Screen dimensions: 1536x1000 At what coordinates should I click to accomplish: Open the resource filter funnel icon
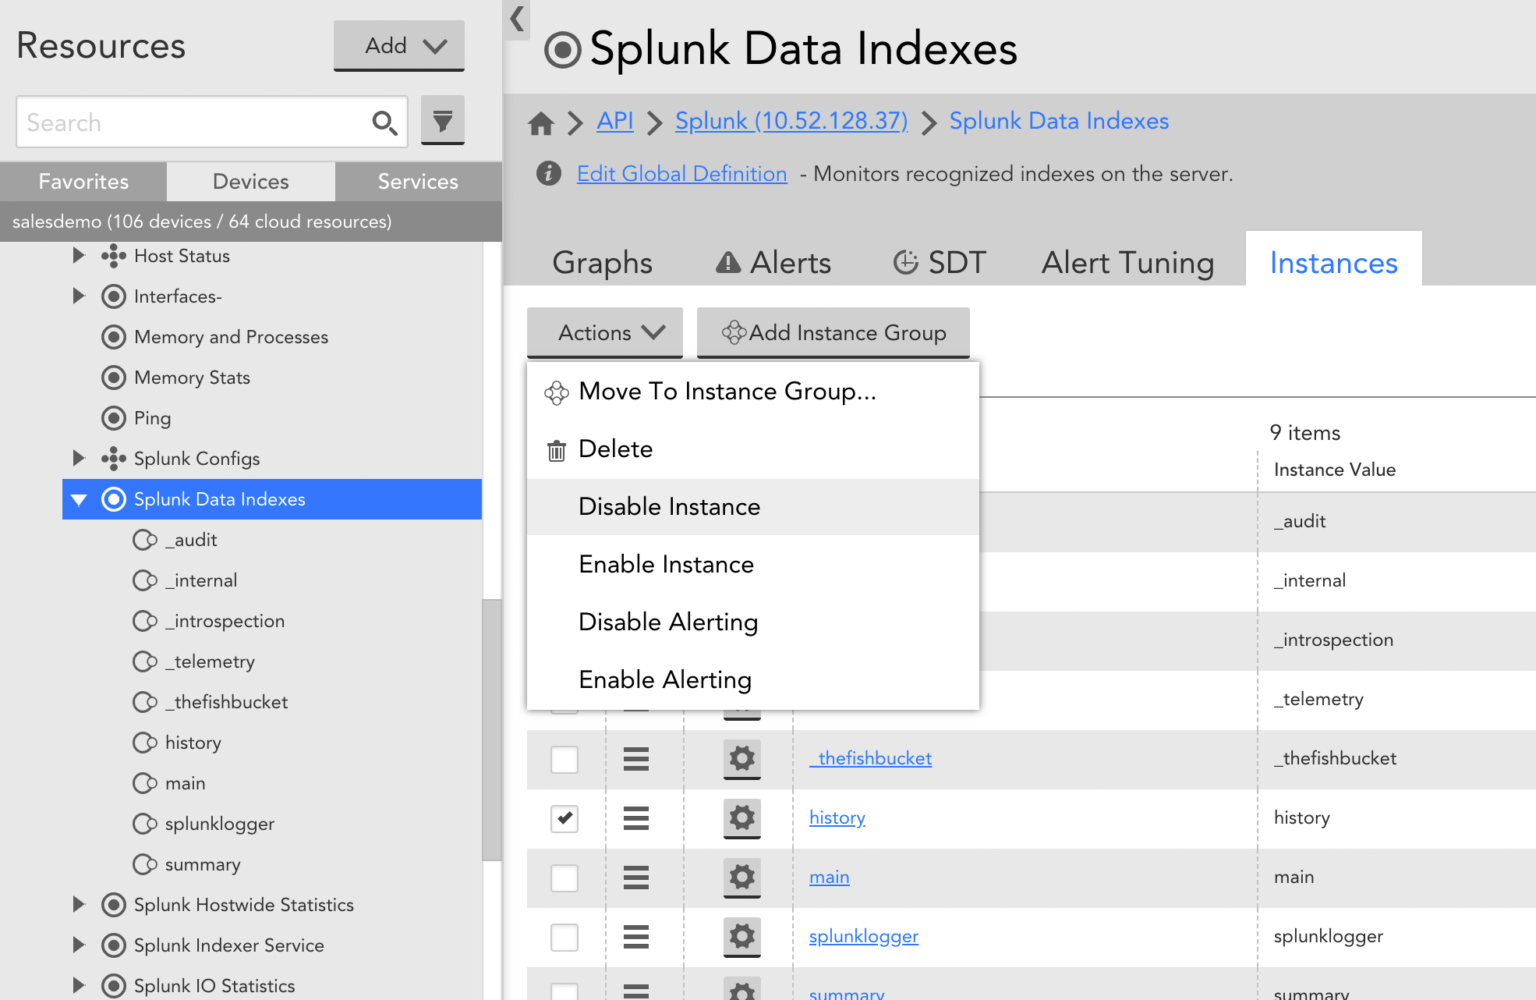pos(443,120)
